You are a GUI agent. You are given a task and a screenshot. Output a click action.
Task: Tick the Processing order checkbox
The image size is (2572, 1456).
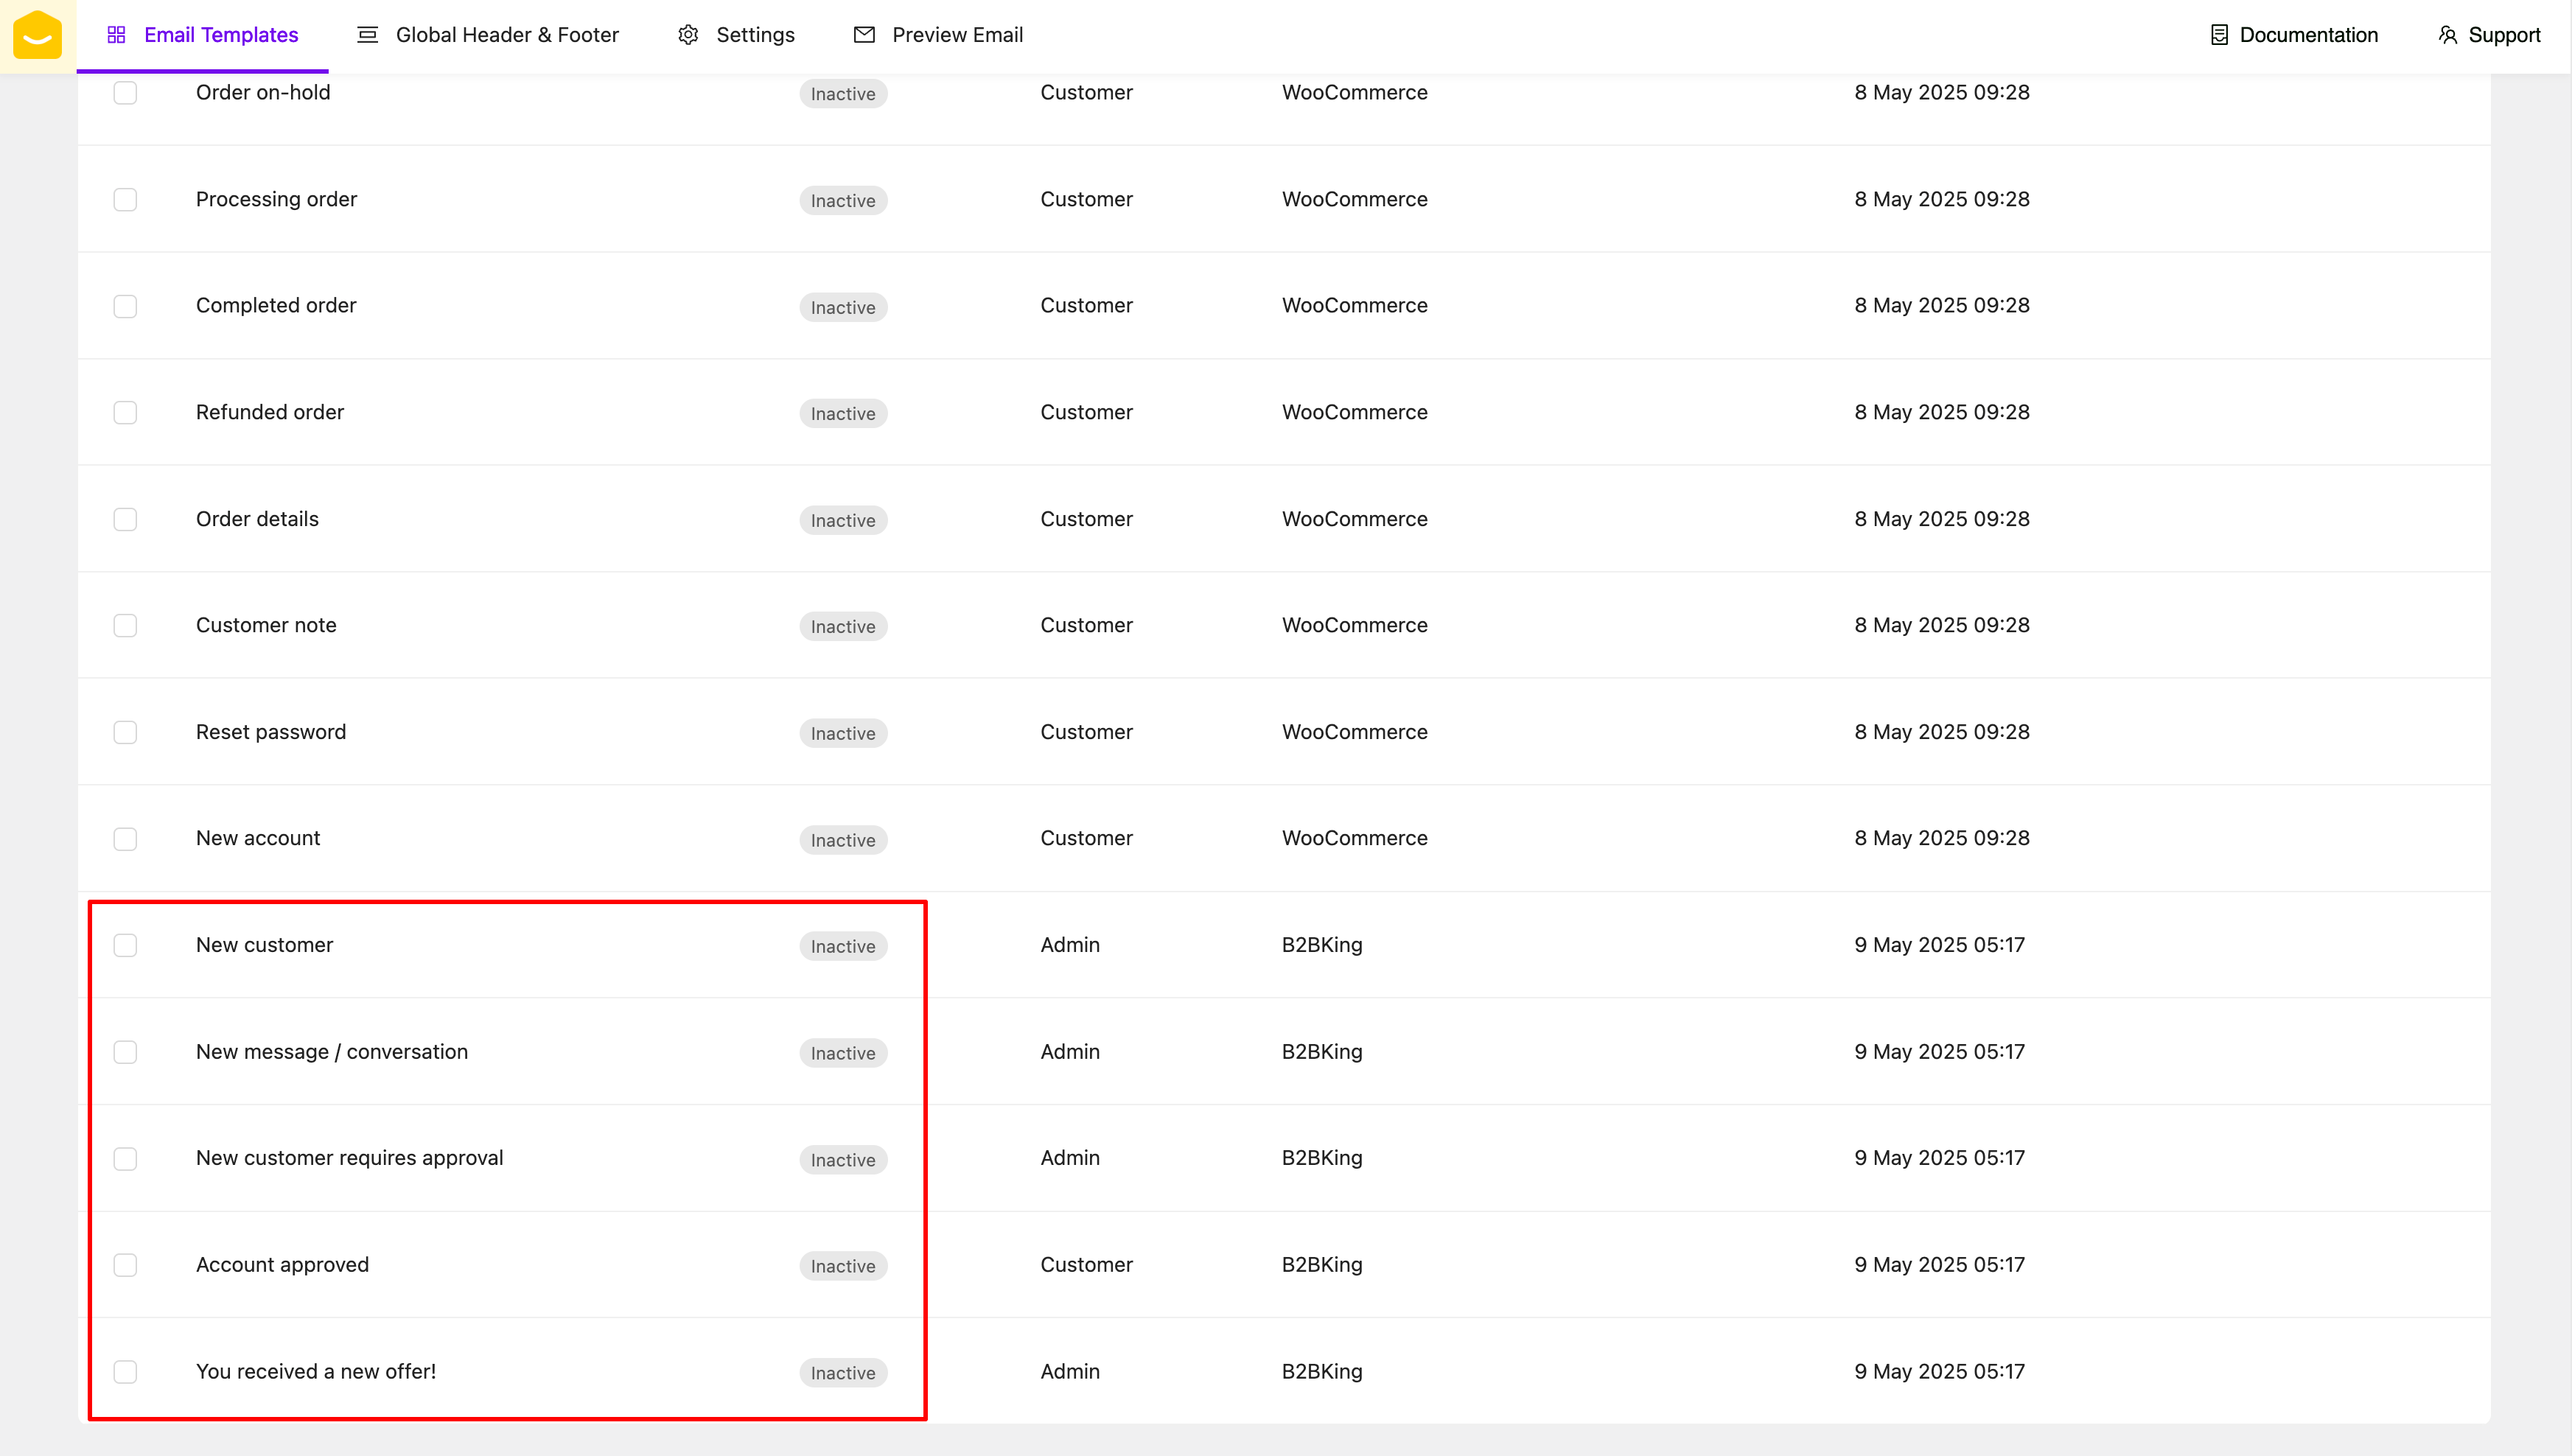125,199
